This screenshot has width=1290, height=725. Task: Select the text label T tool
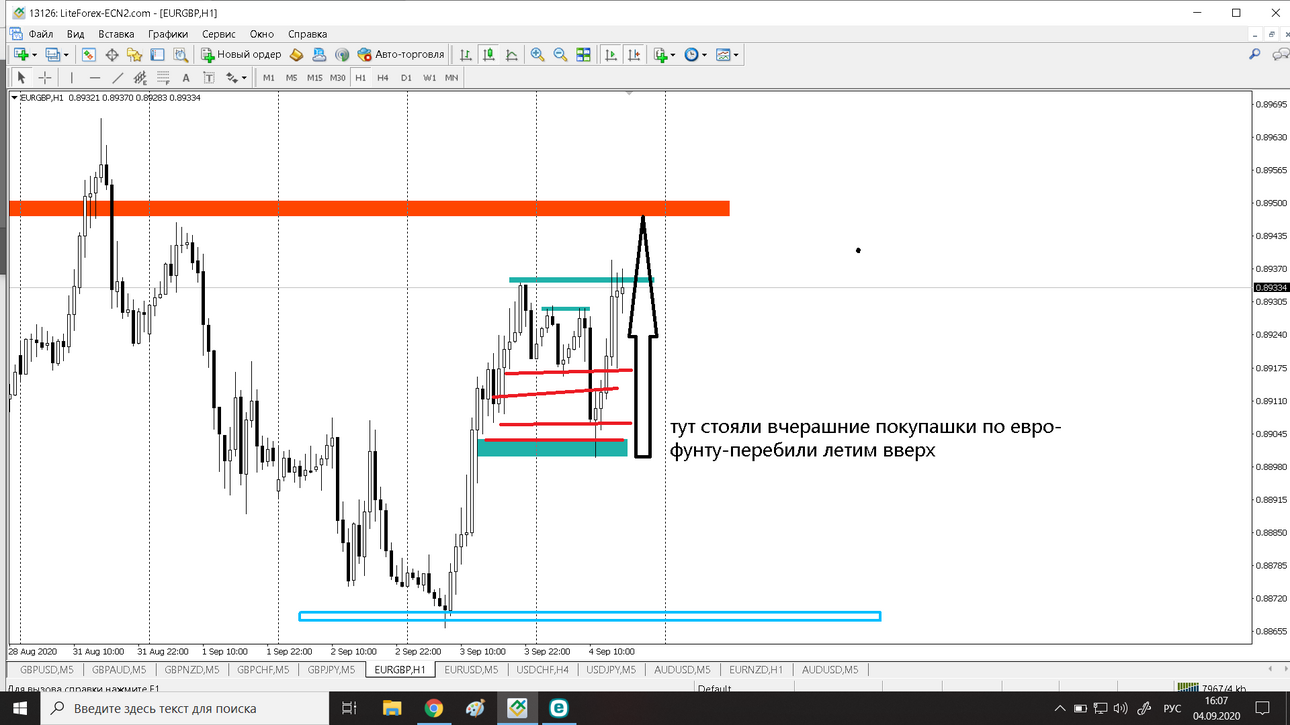point(209,77)
